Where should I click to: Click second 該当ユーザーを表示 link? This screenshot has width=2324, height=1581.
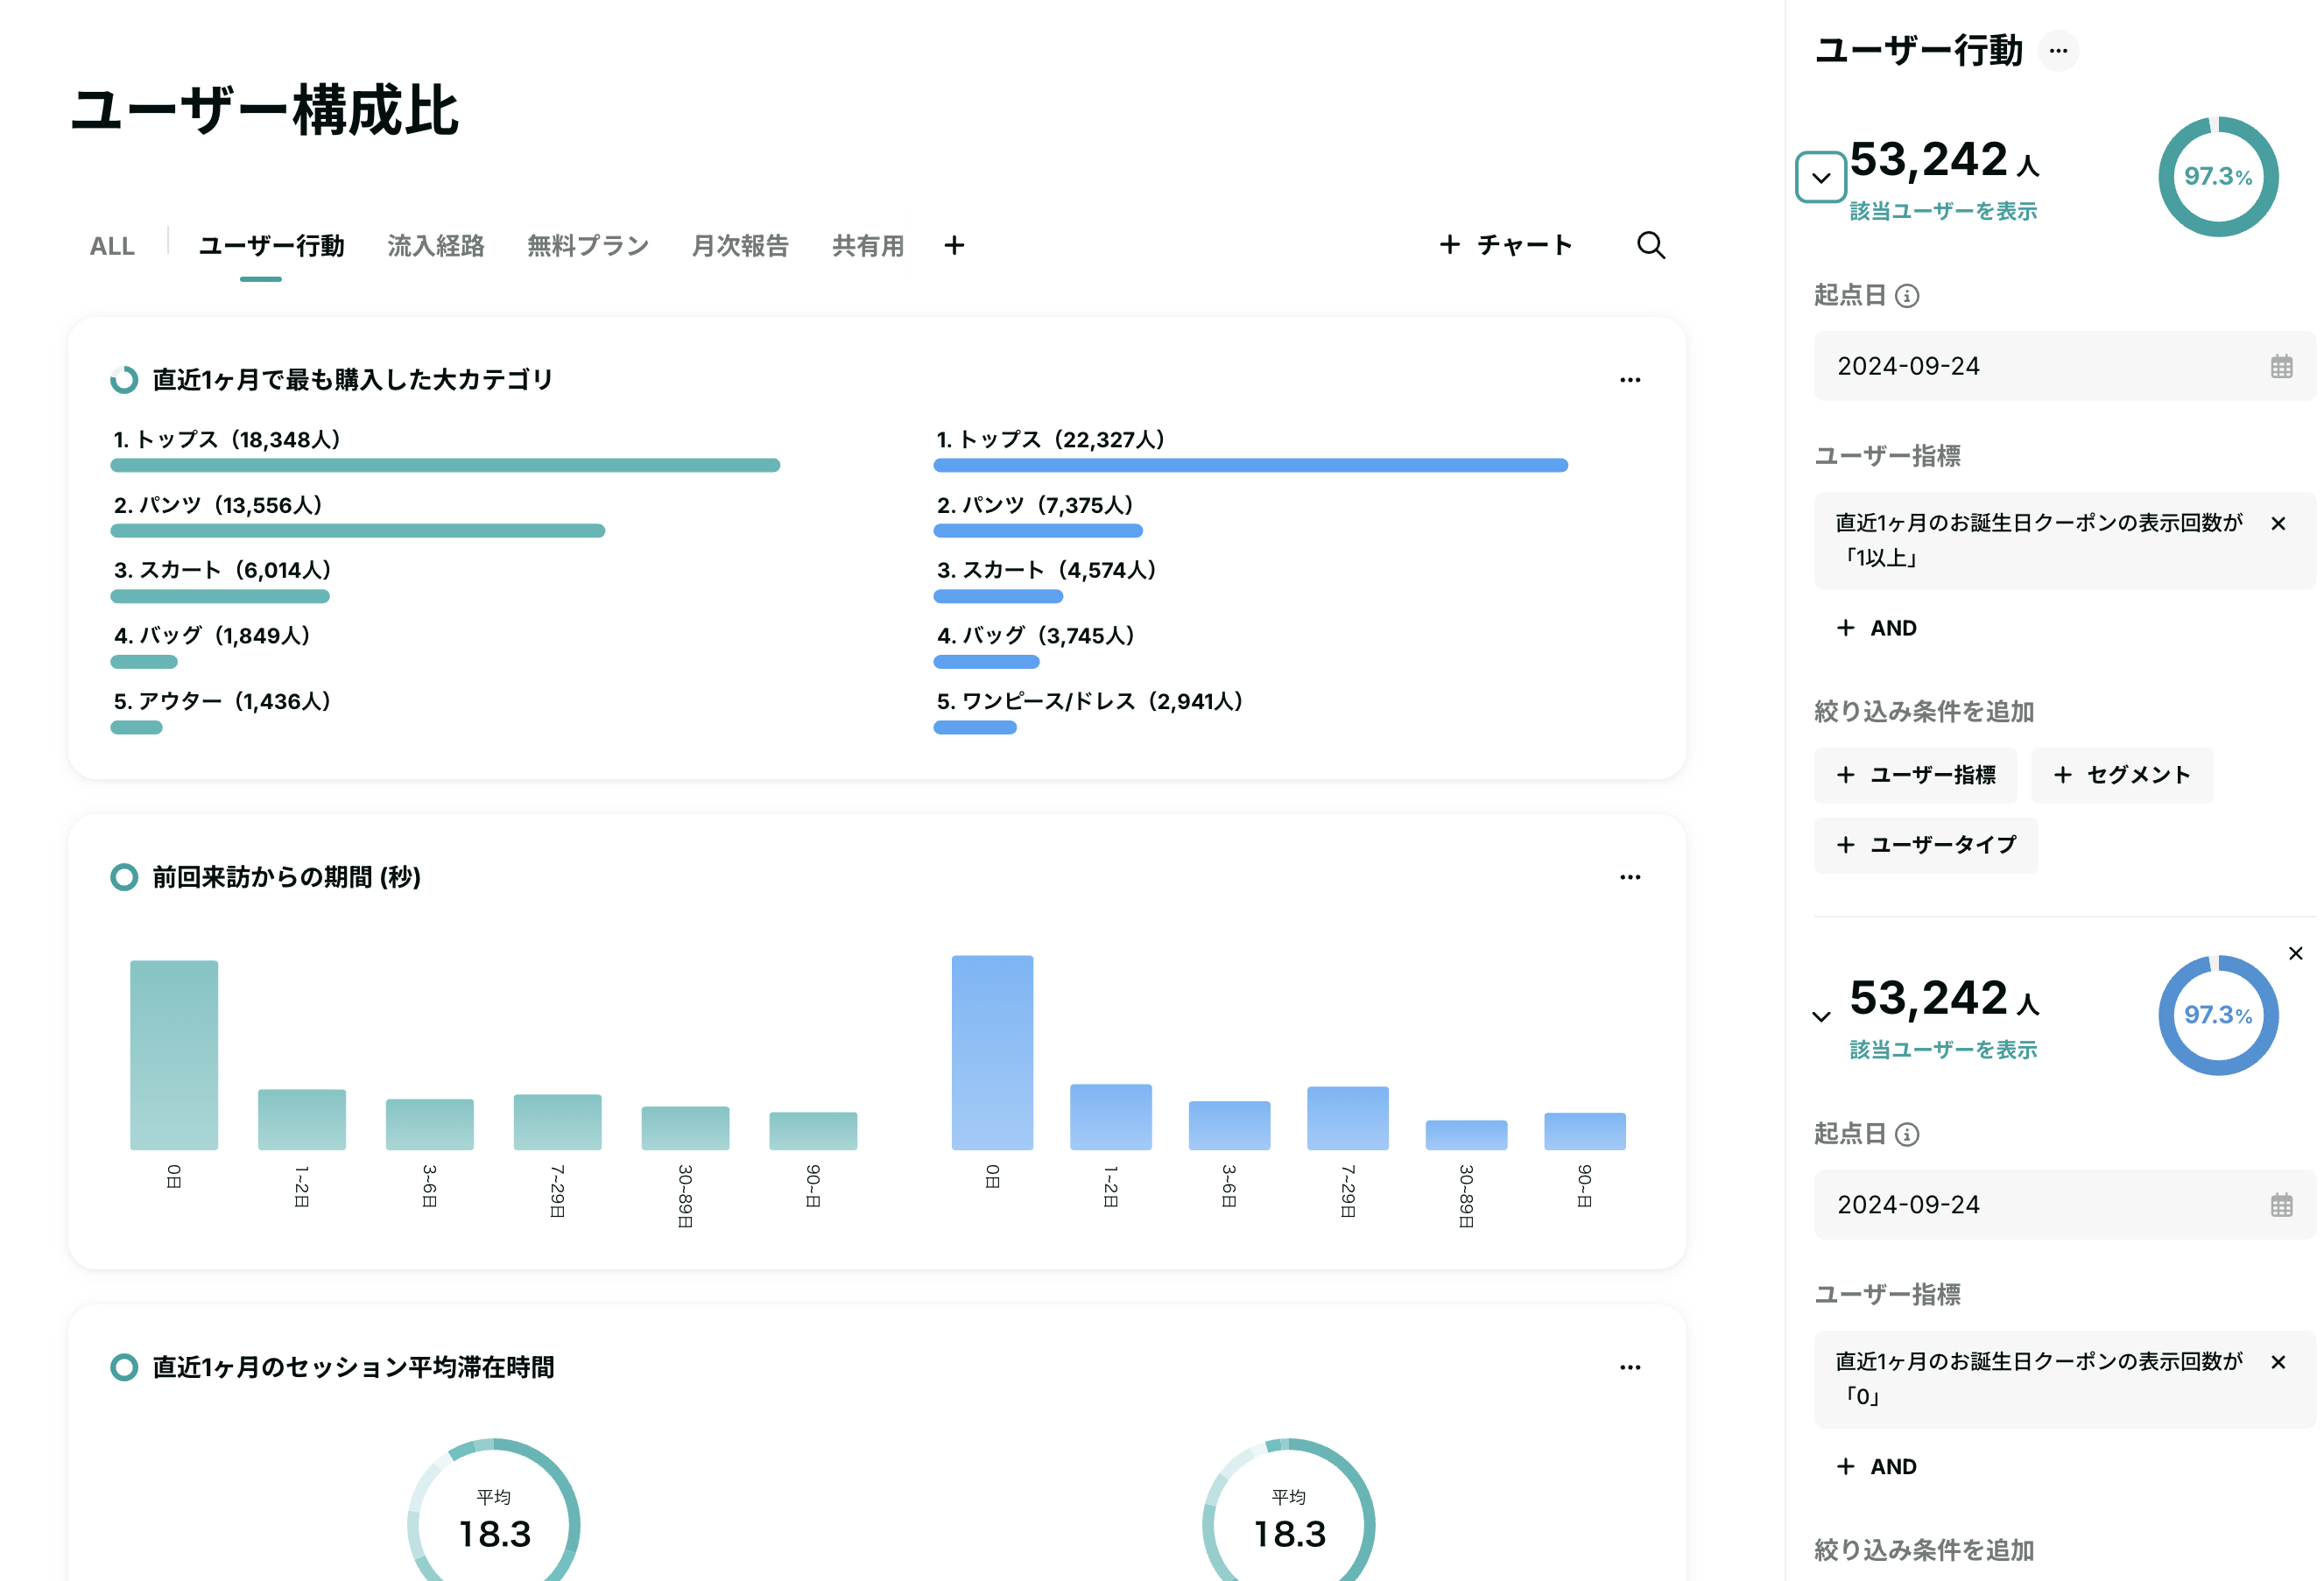point(1943,1049)
